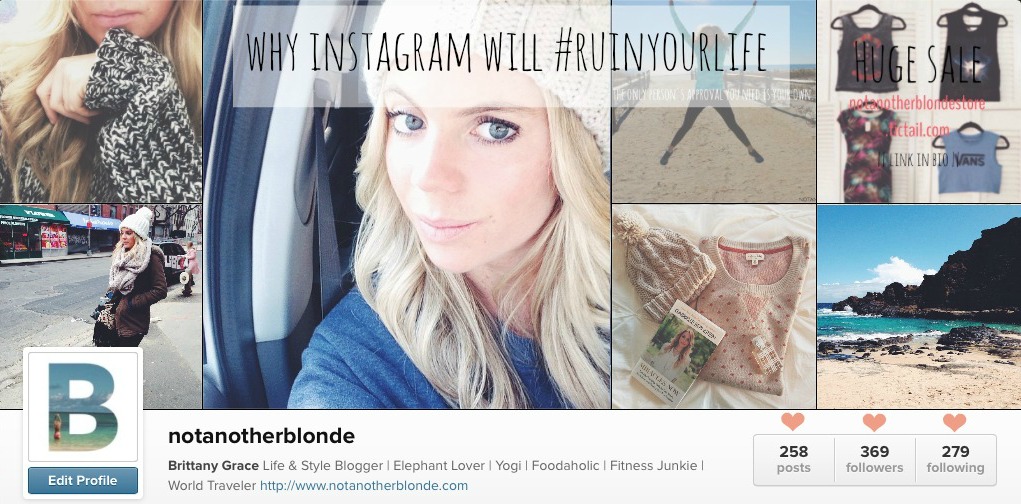The height and width of the screenshot is (504, 1021).
Task: Open the Huge Sale tank tops photo
Action: coord(919,101)
